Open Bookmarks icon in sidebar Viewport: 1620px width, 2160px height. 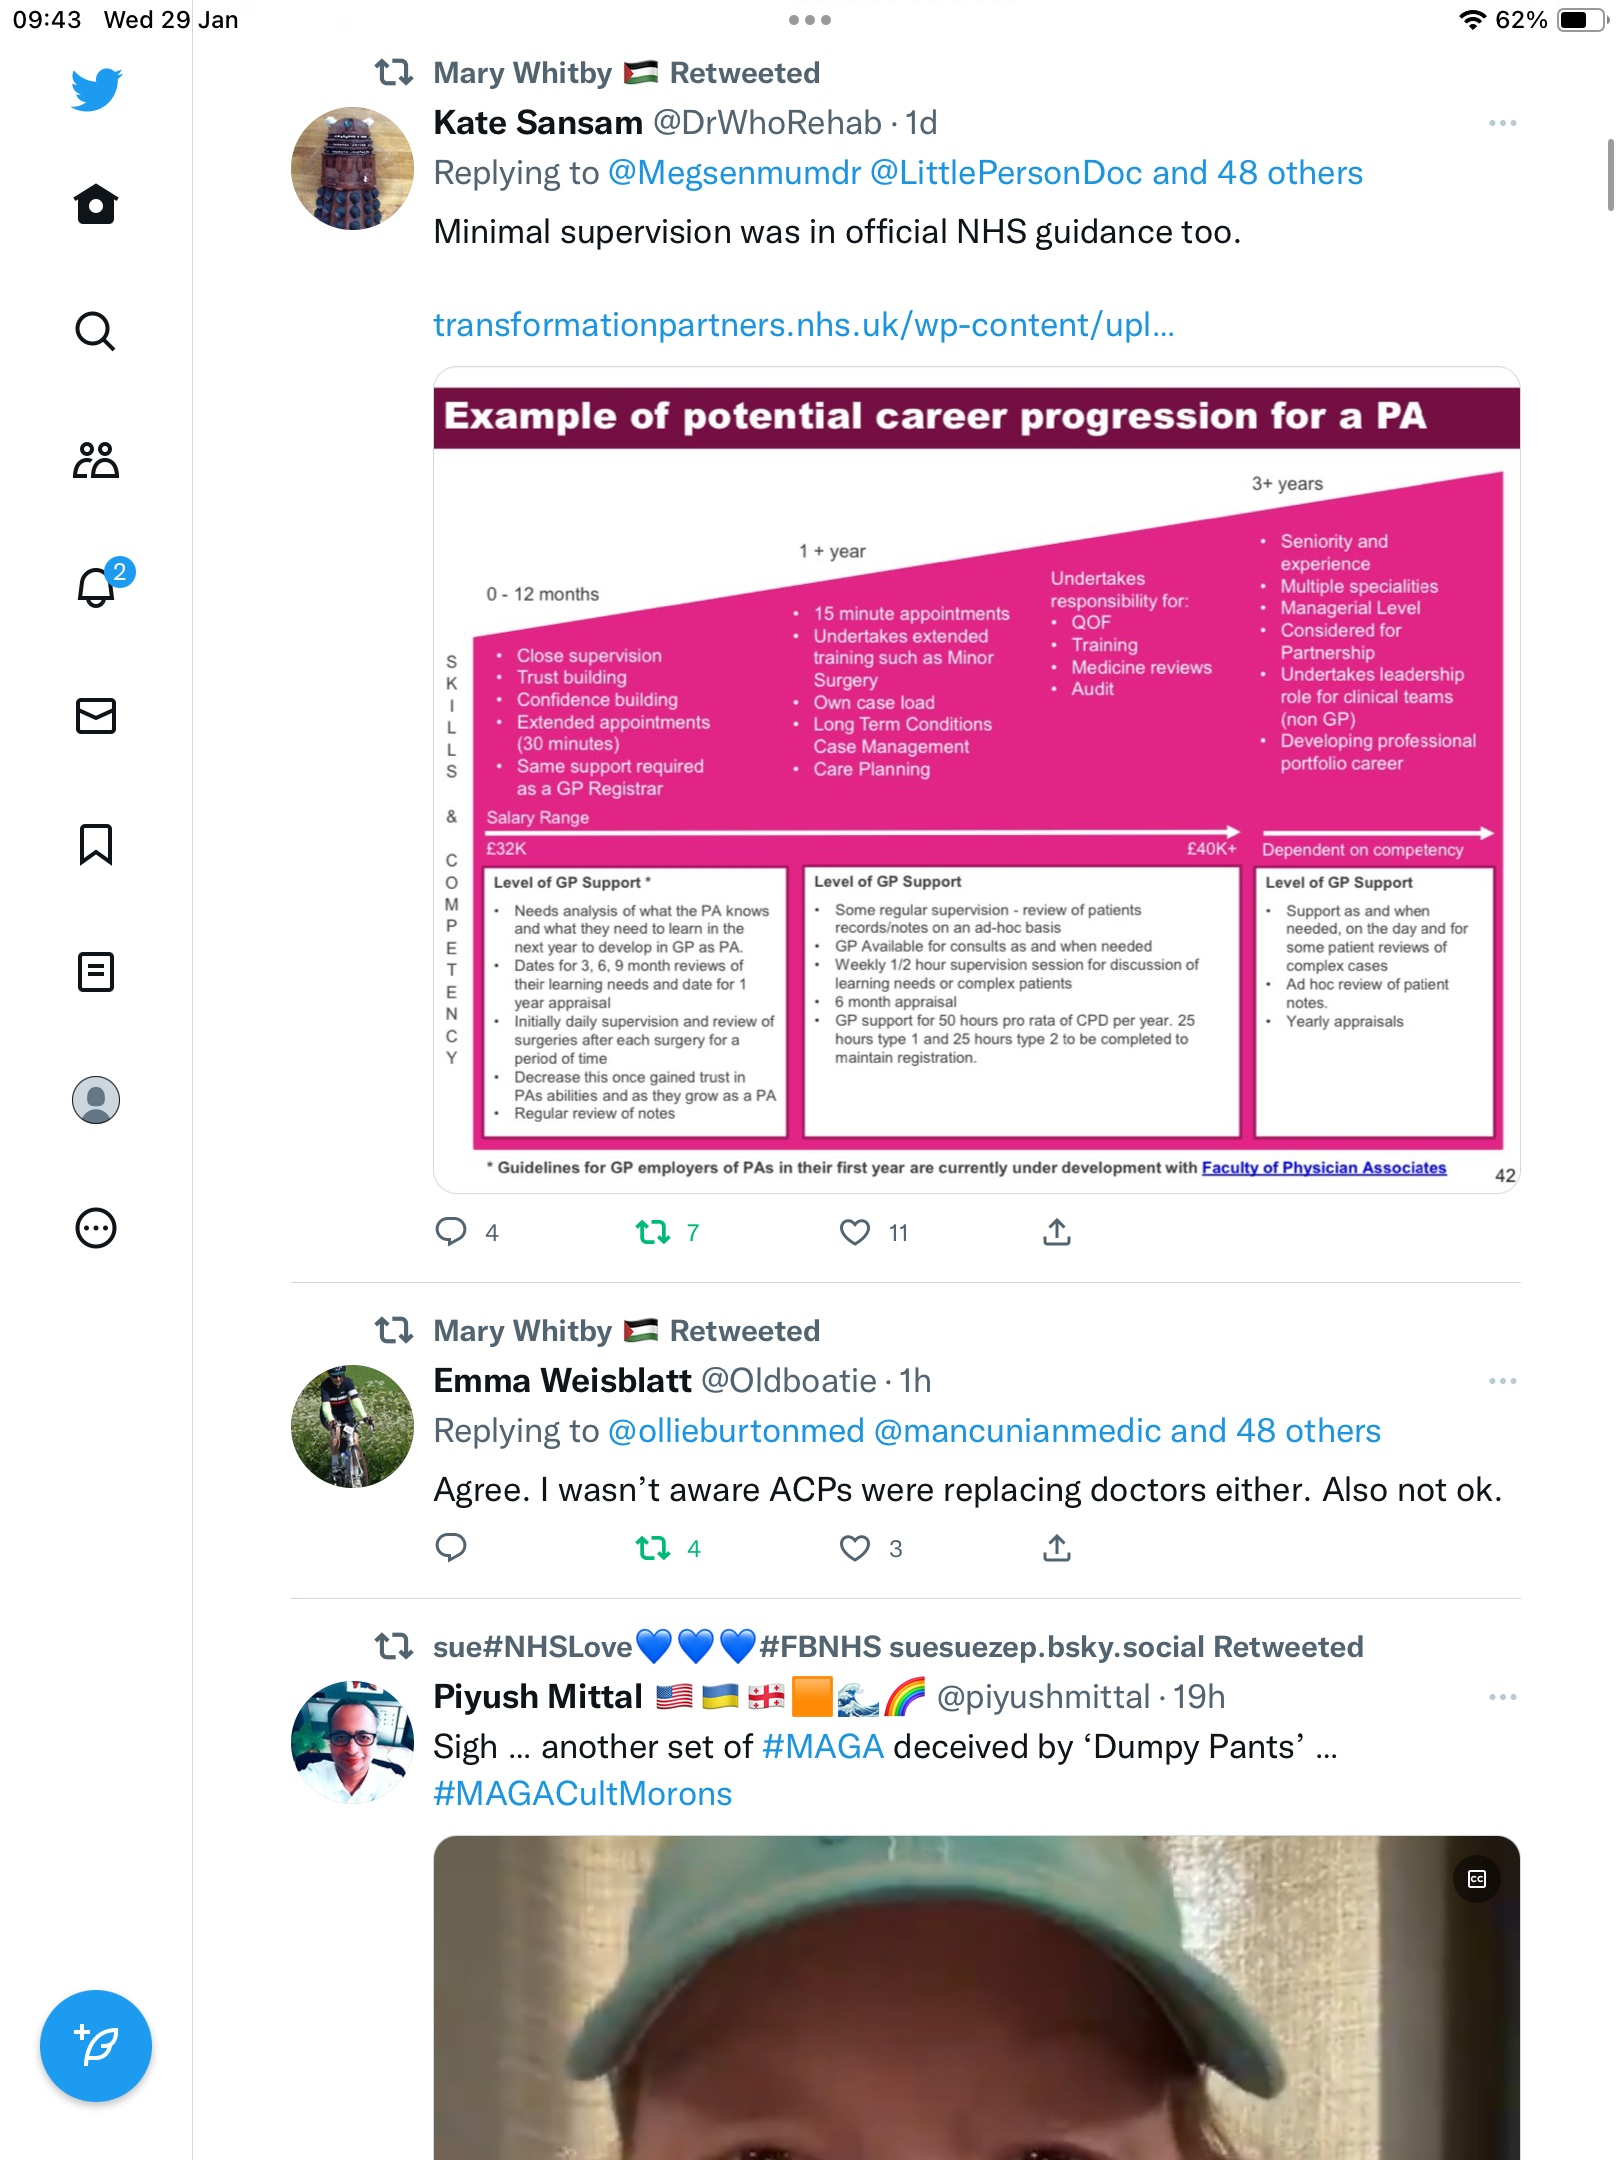pos(96,844)
